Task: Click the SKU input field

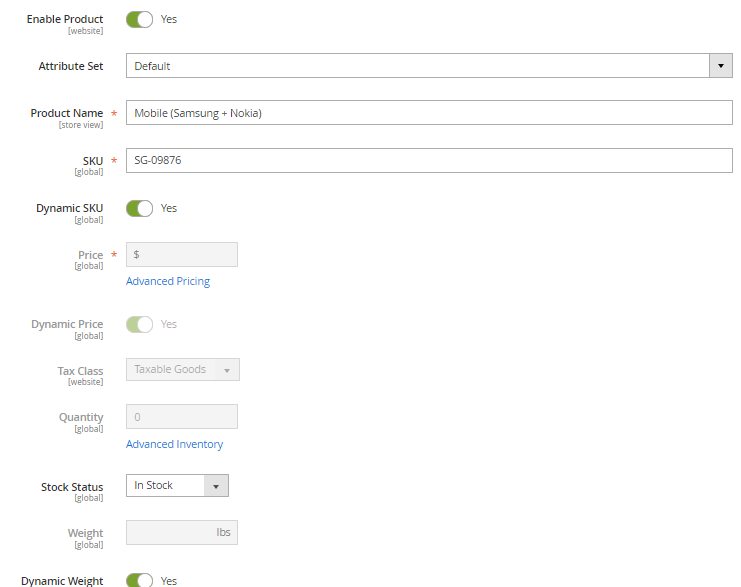Action: [x=429, y=160]
